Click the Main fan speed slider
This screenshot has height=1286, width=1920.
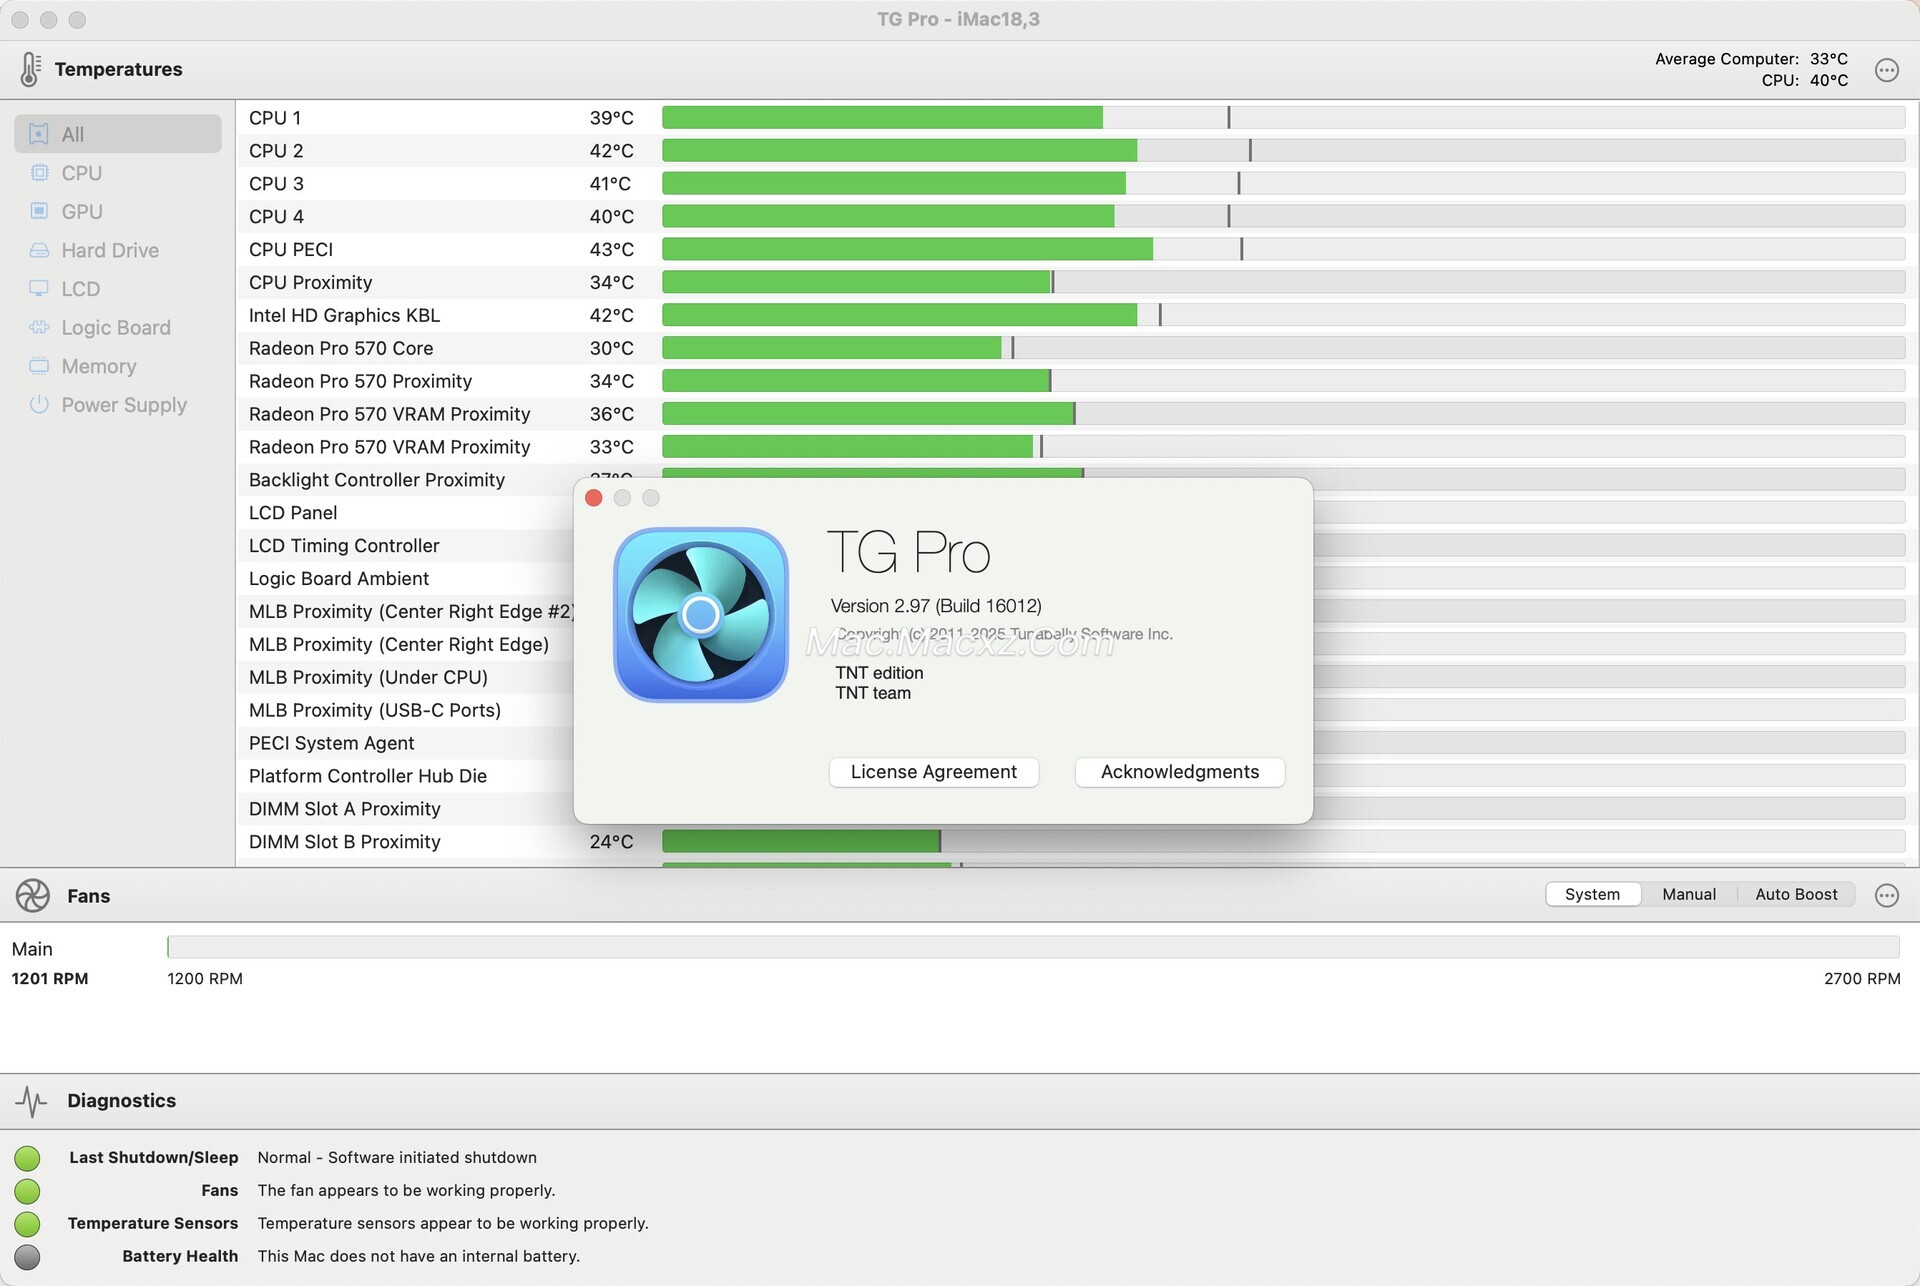(1033, 947)
